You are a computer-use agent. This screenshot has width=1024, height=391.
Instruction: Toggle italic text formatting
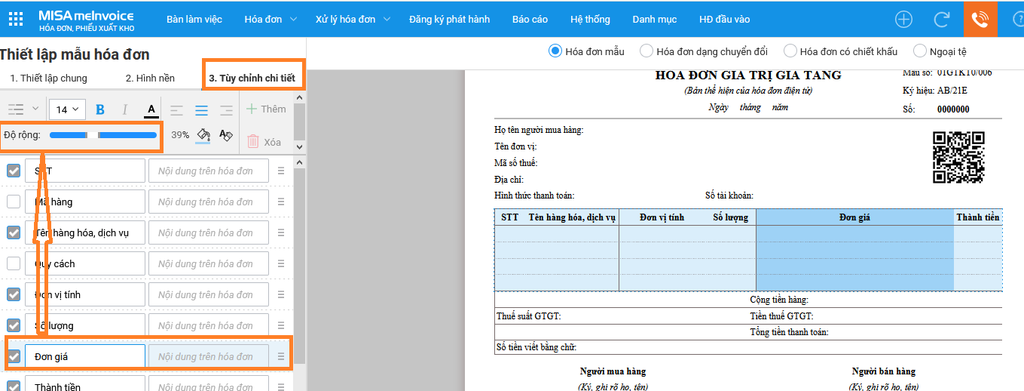coord(125,109)
